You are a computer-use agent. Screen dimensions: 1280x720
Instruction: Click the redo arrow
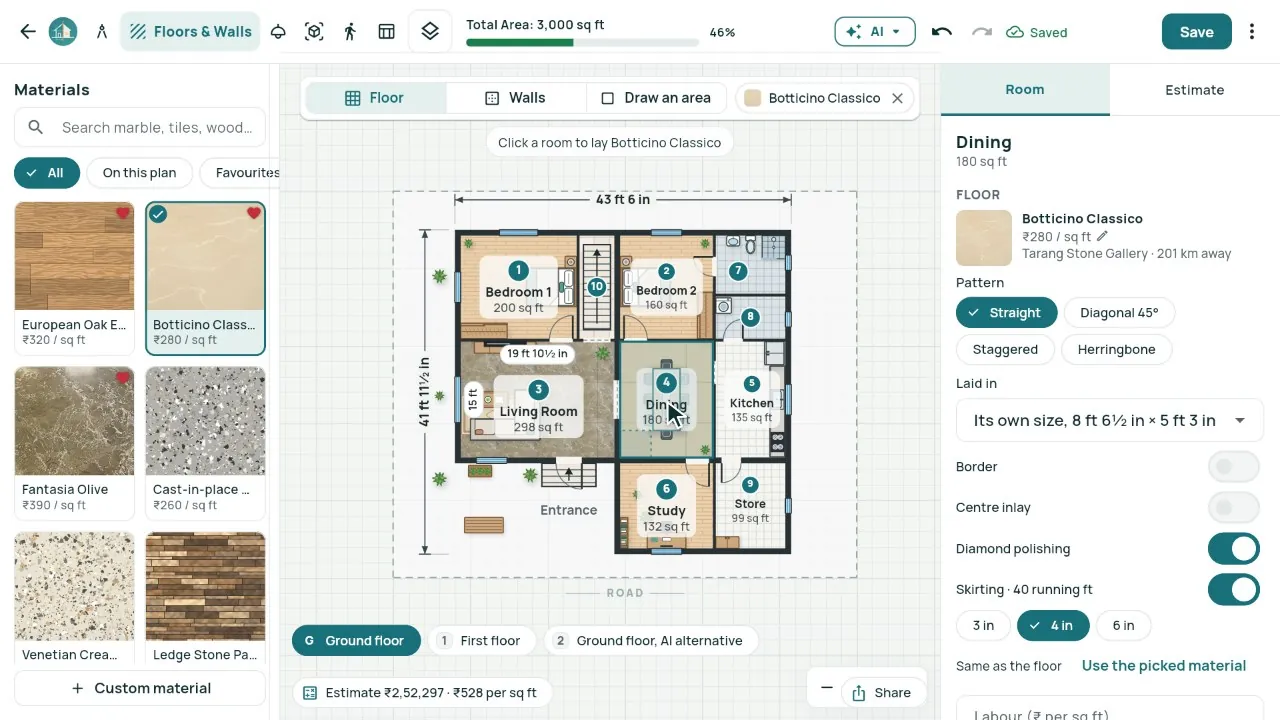point(982,32)
